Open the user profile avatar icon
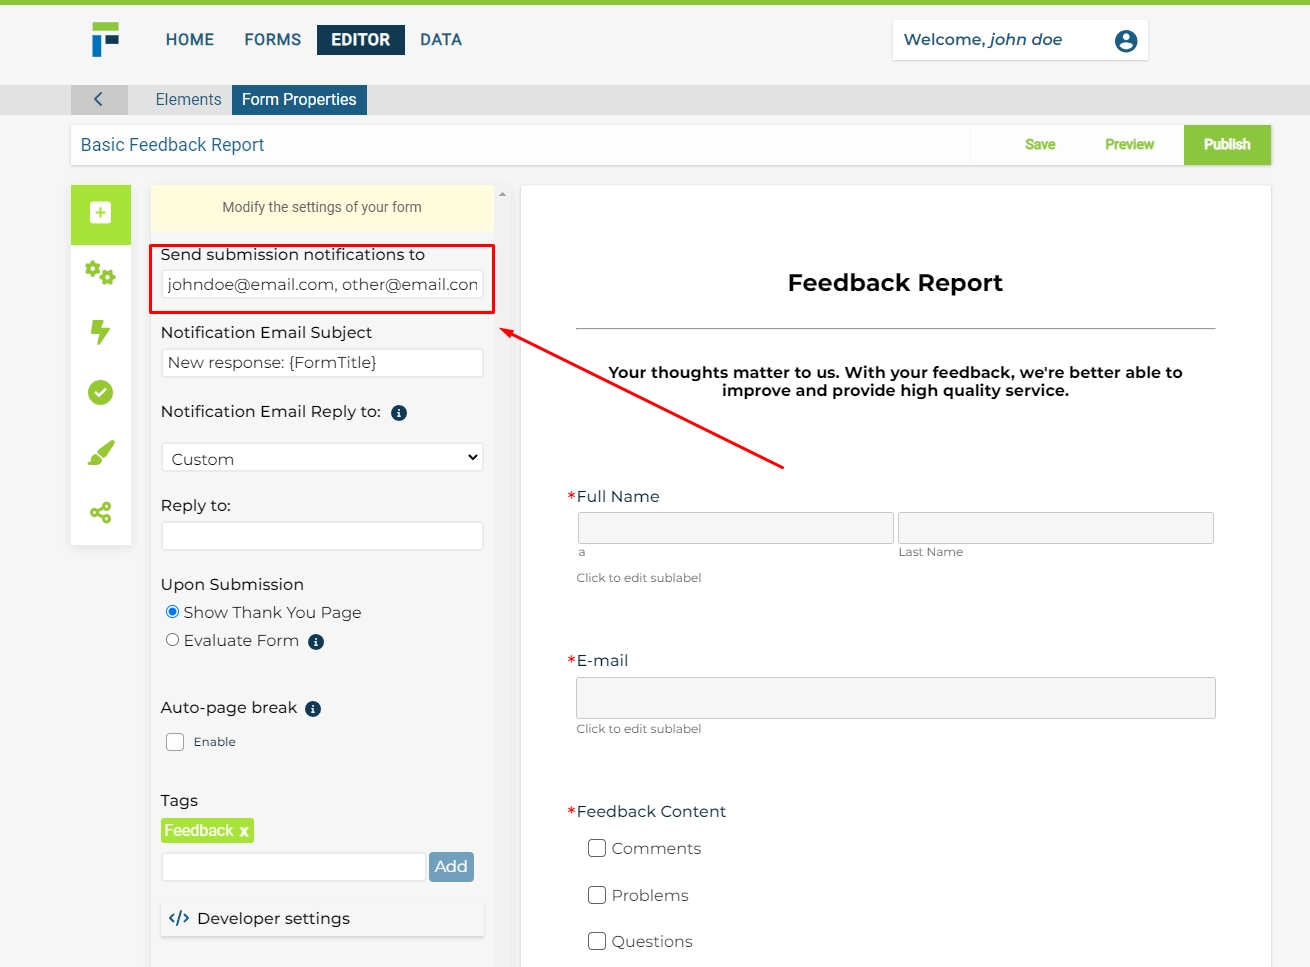The width and height of the screenshot is (1310, 967). pos(1126,41)
